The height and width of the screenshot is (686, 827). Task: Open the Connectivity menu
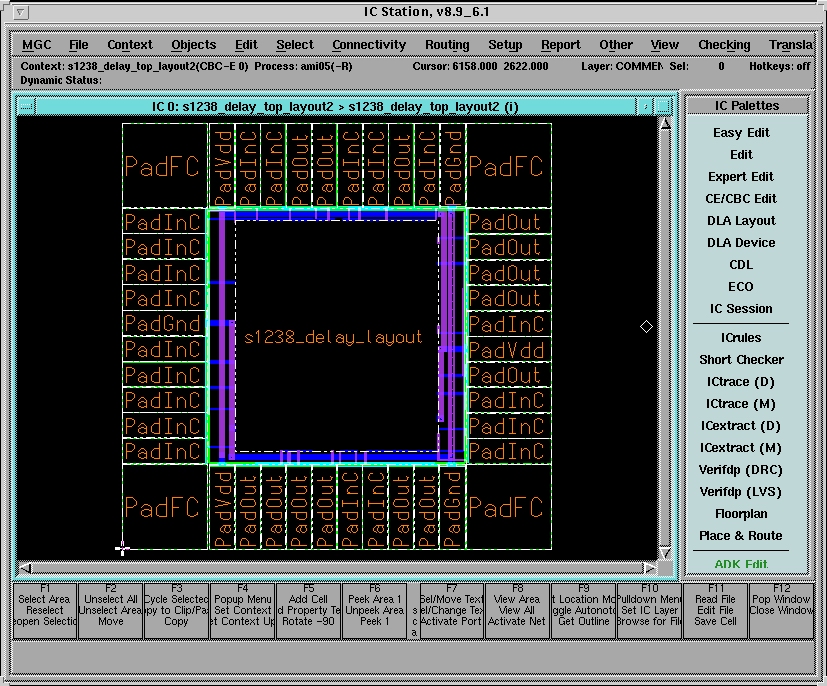(369, 45)
